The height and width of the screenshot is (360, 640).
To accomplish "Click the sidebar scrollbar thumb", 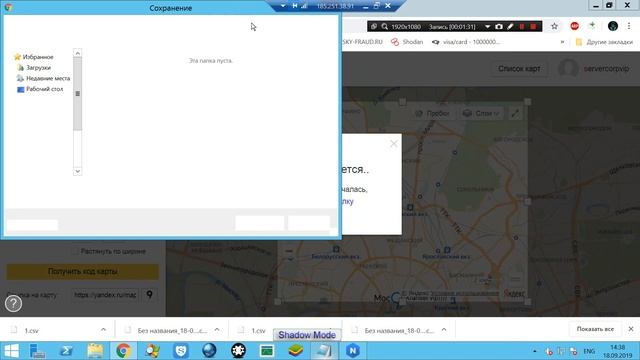I will pyautogui.click(x=78, y=93).
